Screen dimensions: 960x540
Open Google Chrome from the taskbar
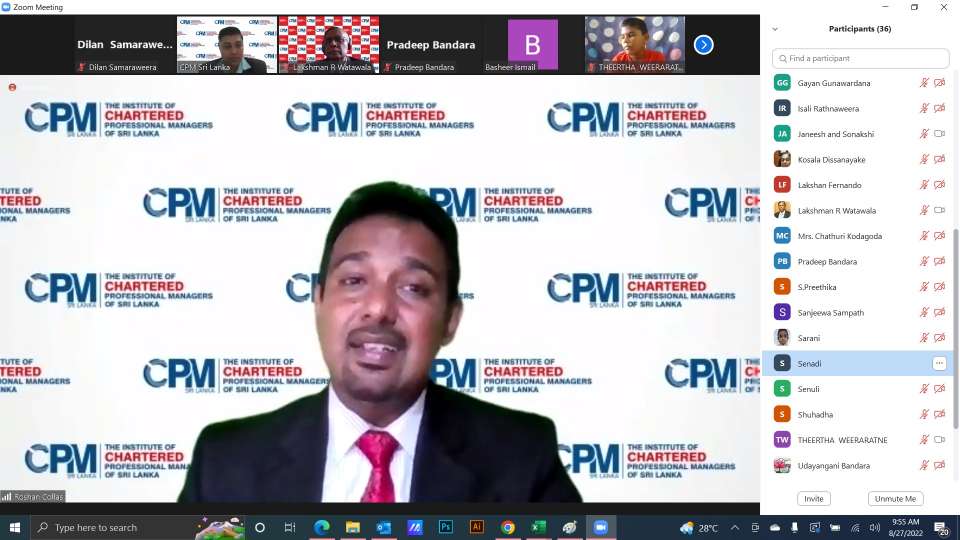pos(508,527)
